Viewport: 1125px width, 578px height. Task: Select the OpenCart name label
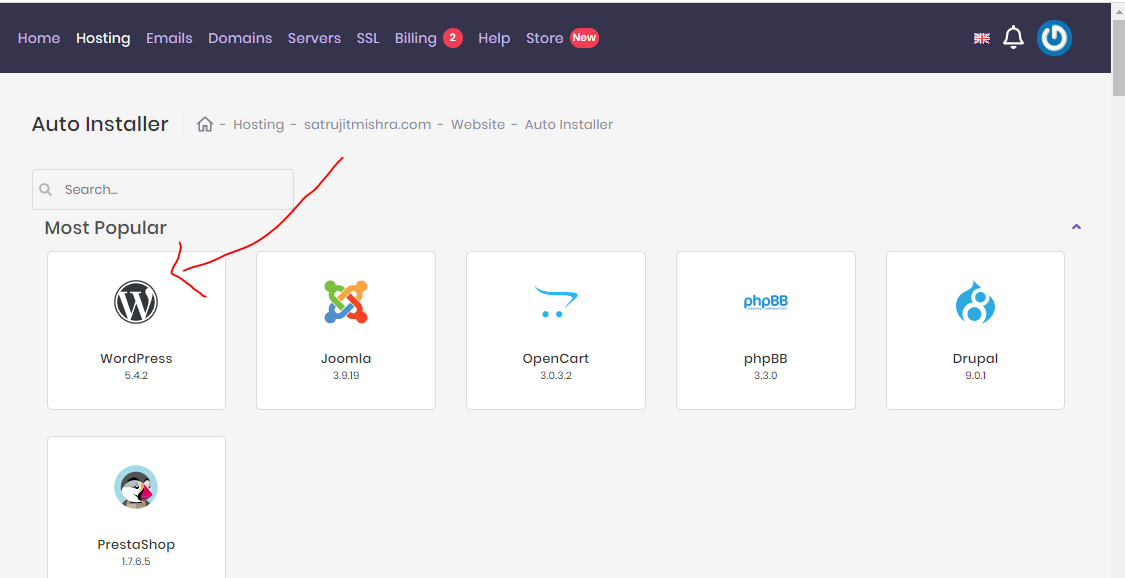[x=555, y=359]
